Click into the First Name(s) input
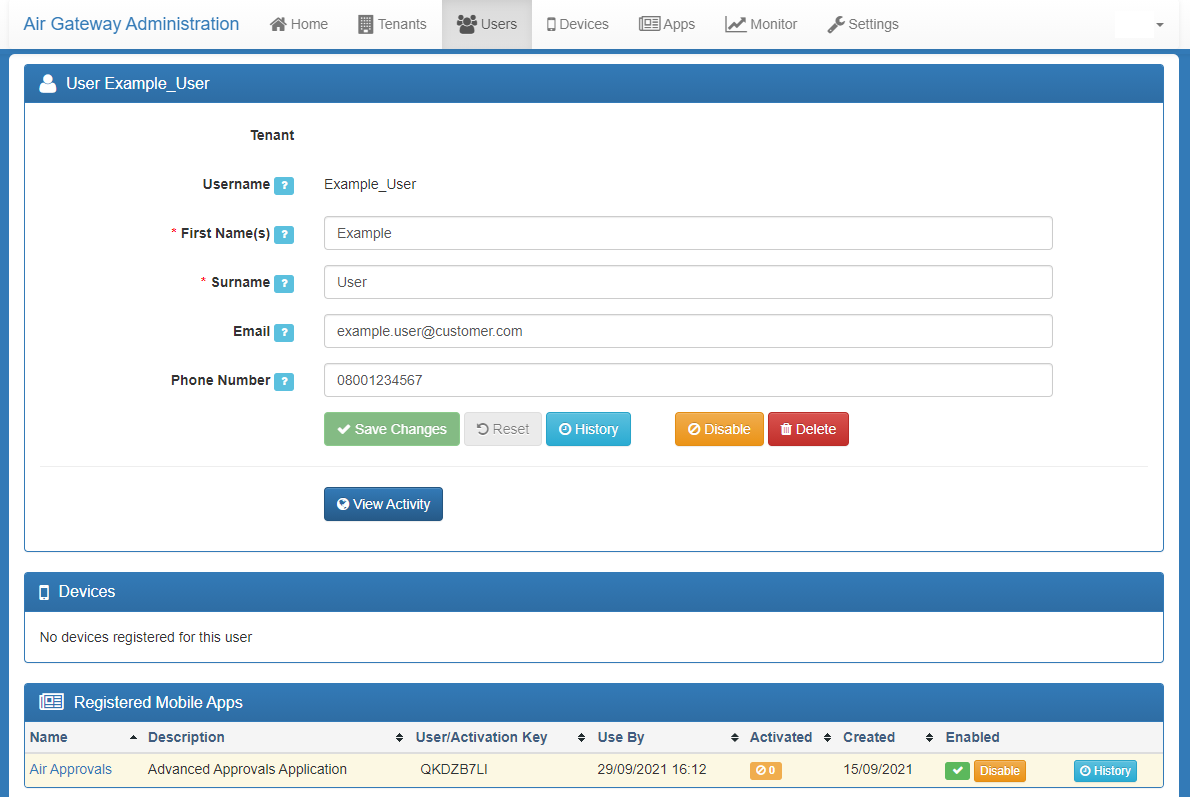The image size is (1191, 798). (x=688, y=233)
